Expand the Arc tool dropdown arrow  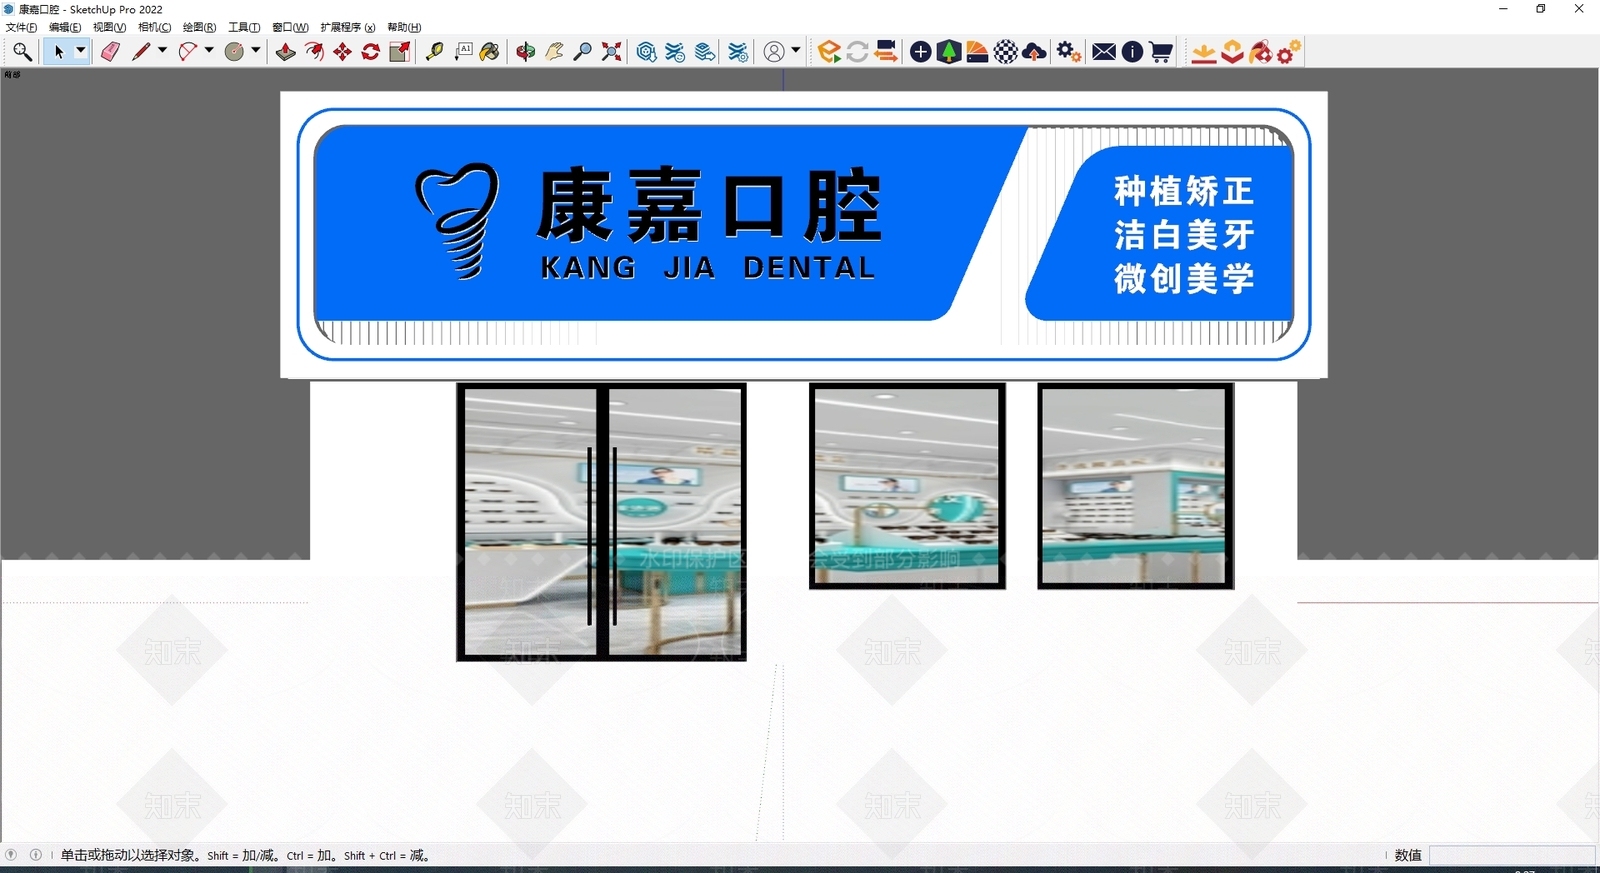(x=209, y=51)
